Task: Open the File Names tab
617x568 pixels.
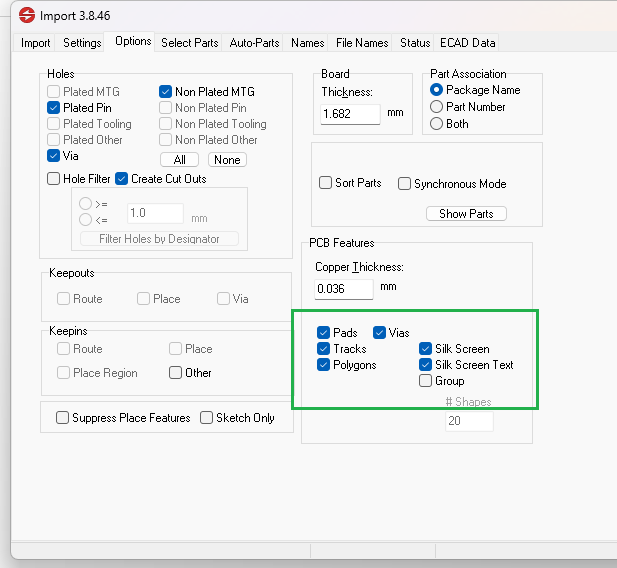Action: click(362, 43)
